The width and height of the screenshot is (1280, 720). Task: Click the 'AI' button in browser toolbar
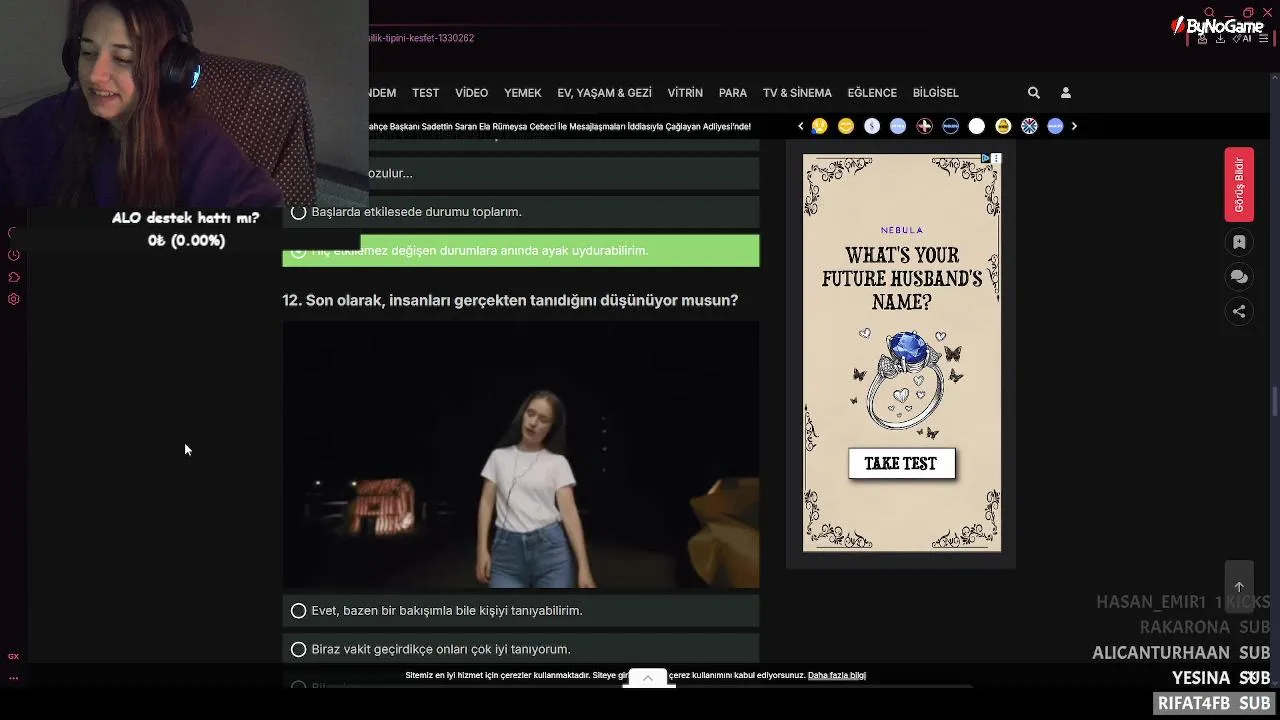click(x=1241, y=38)
